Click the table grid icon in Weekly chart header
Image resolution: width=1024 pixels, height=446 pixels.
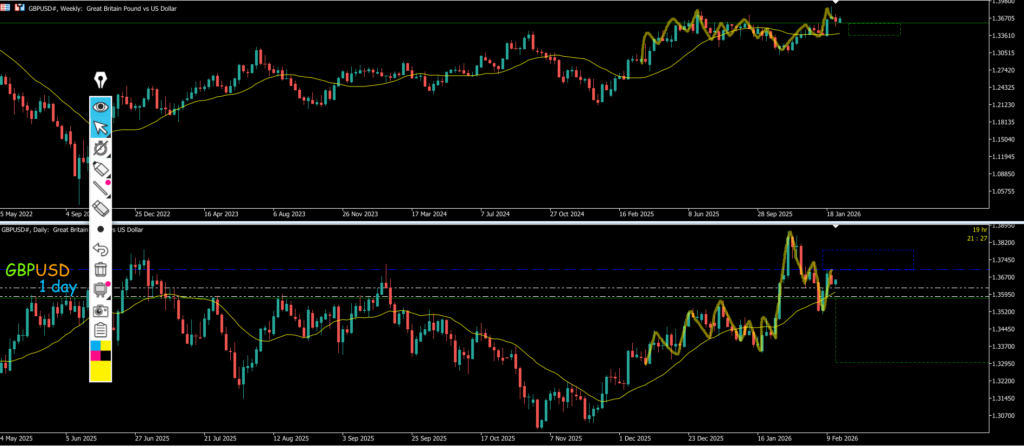point(7,6)
